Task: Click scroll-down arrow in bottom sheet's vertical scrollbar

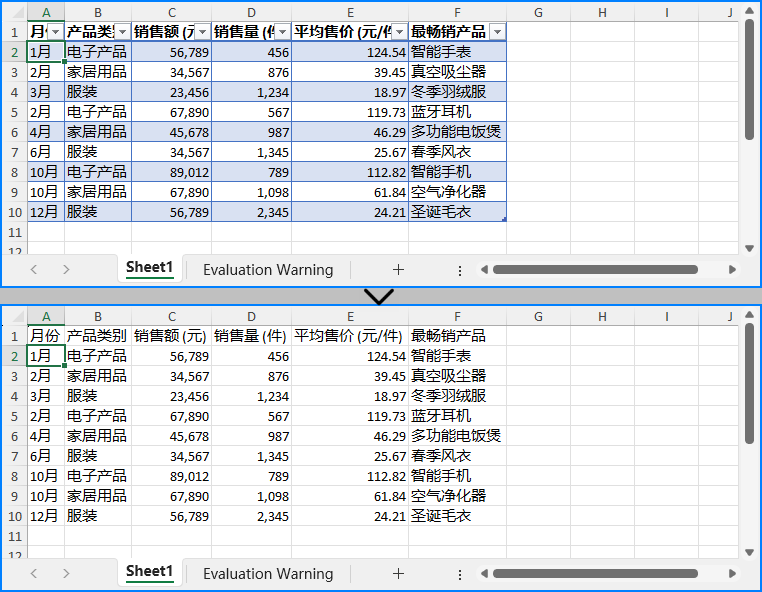Action: 749,553
